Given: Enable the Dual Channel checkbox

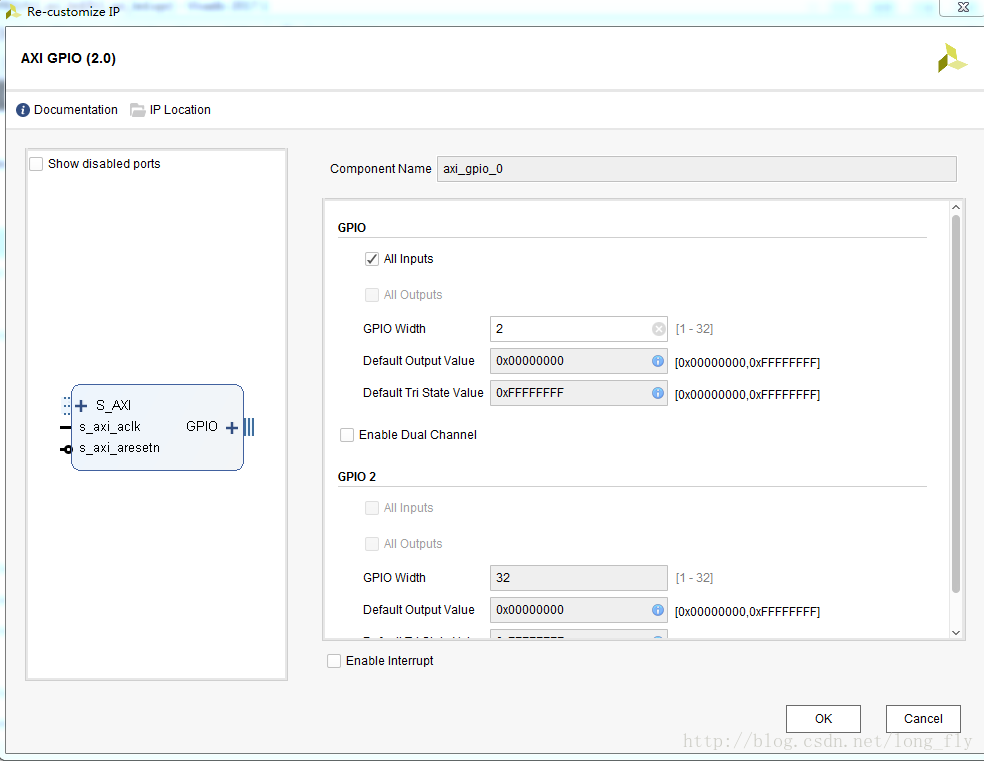Looking at the screenshot, I should (x=346, y=435).
